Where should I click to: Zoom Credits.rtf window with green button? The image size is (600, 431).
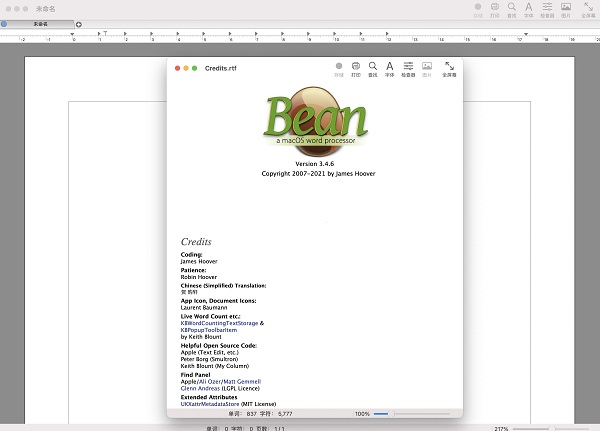tap(194, 69)
